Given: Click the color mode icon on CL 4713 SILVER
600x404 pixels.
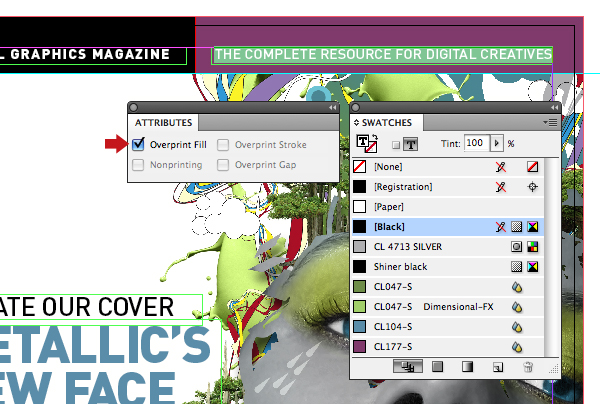Looking at the screenshot, I should (533, 247).
